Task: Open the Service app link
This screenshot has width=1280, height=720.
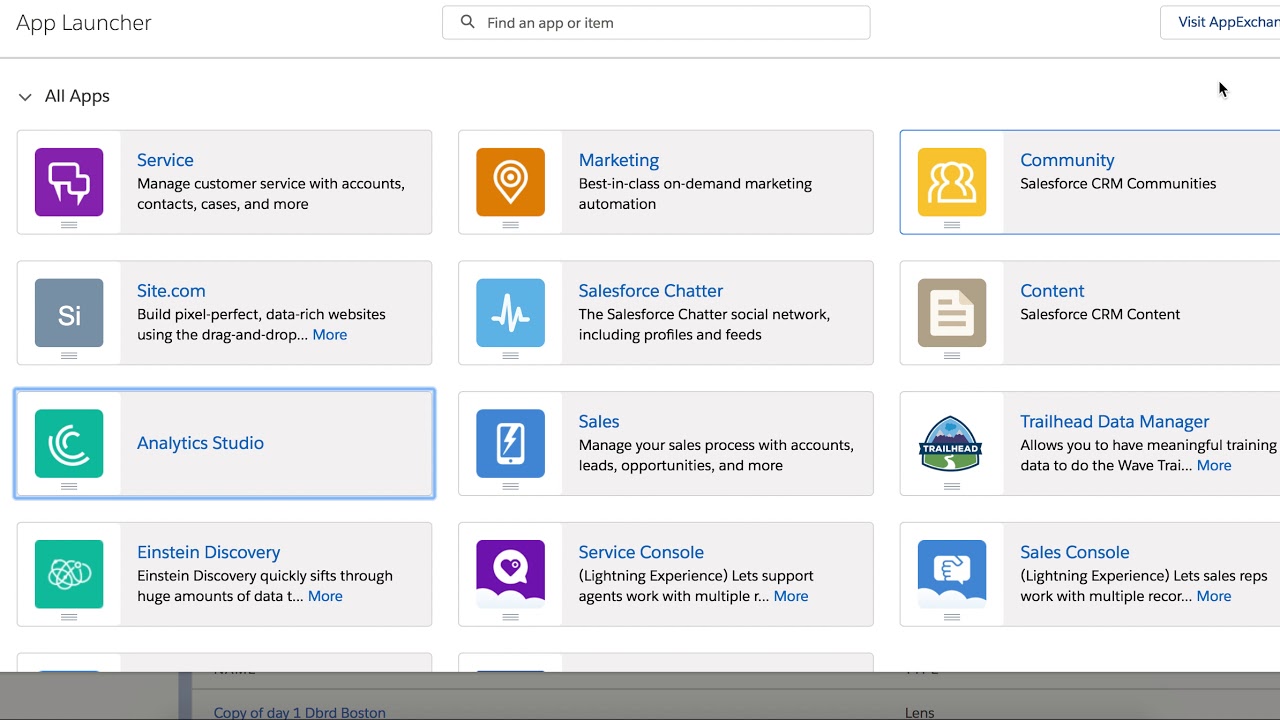Action: click(x=165, y=160)
